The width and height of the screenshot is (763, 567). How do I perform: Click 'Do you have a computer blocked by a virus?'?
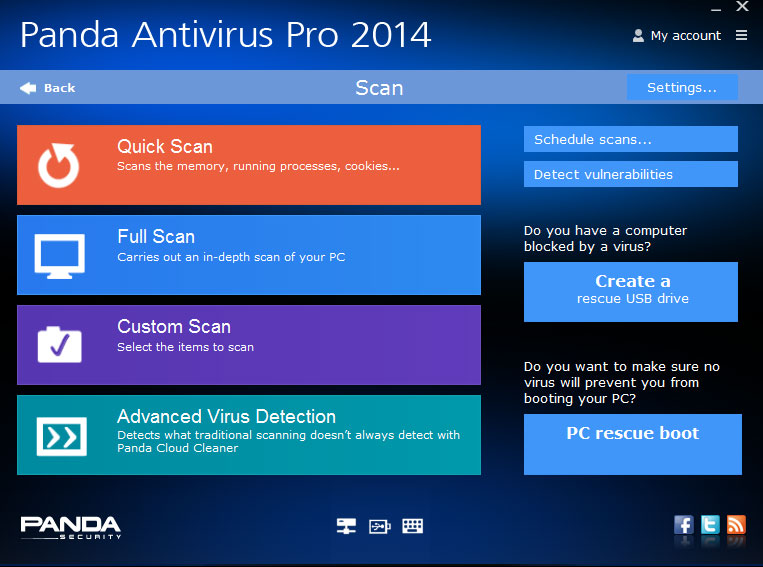tap(605, 238)
